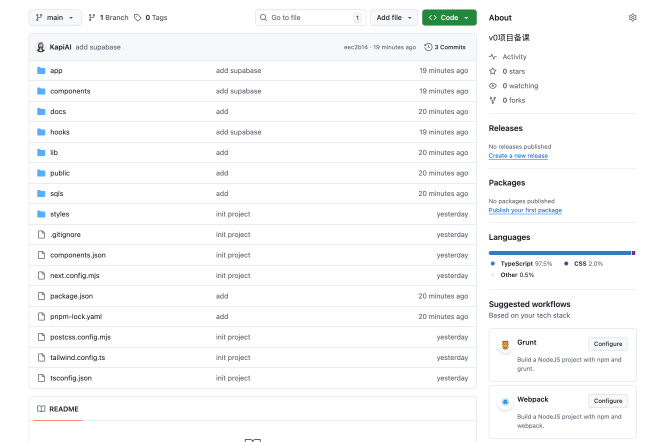Click the TypeScript segment of the languages bar

point(558,253)
